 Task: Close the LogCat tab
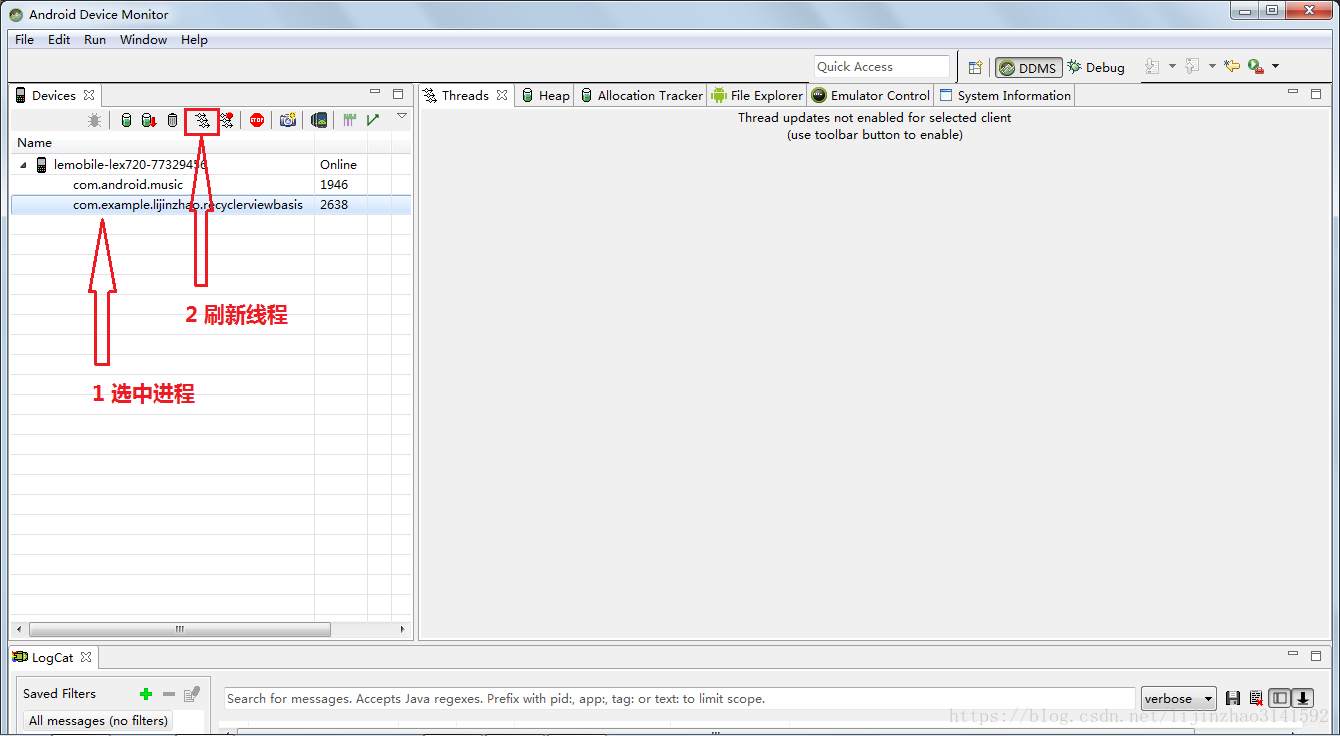tap(86, 657)
